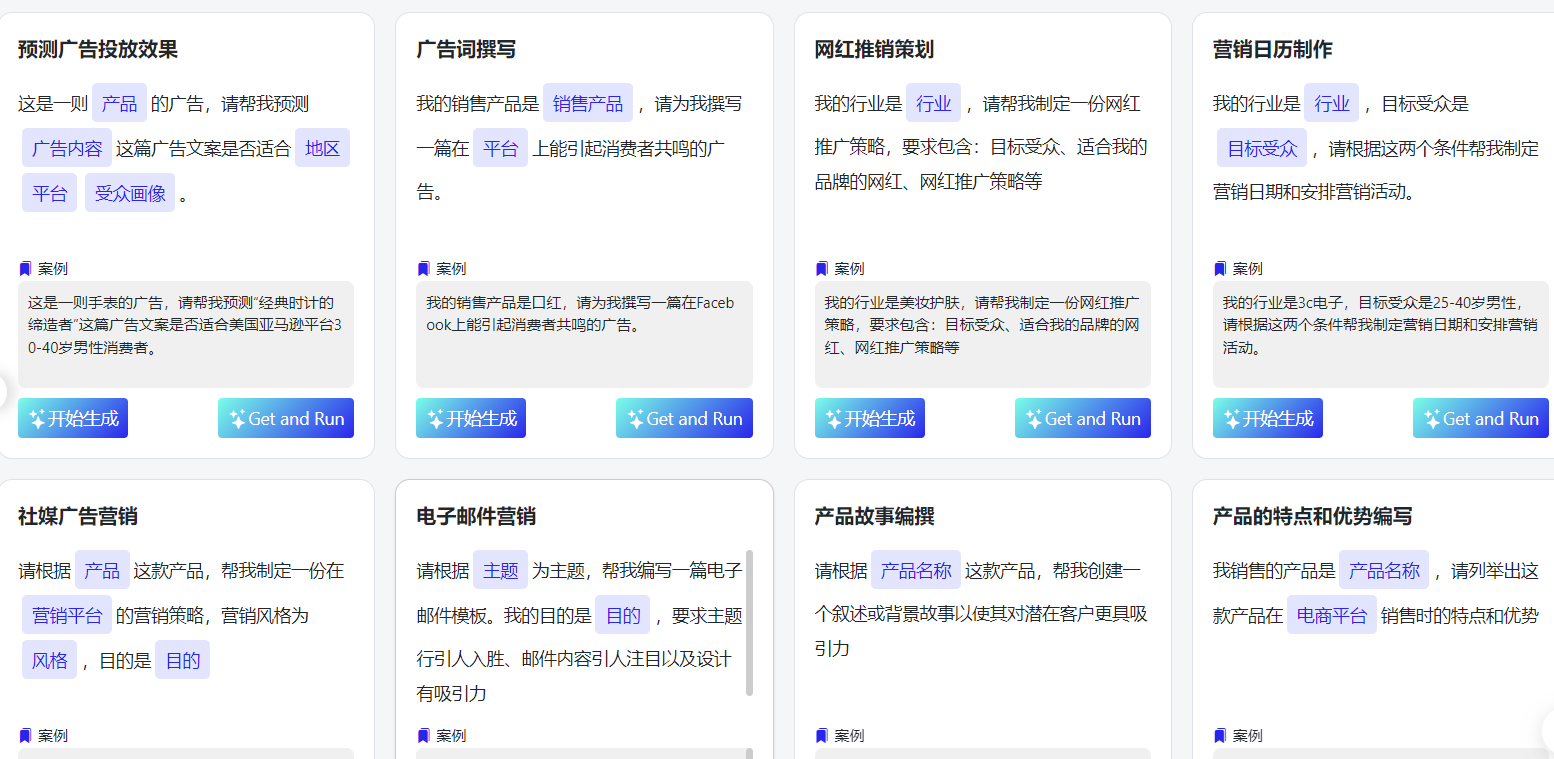Image resolution: width=1554 pixels, height=759 pixels.
Task: Select 产品名称 placeholder in 产品的特点和优势编写 card
Action: coord(1384,570)
